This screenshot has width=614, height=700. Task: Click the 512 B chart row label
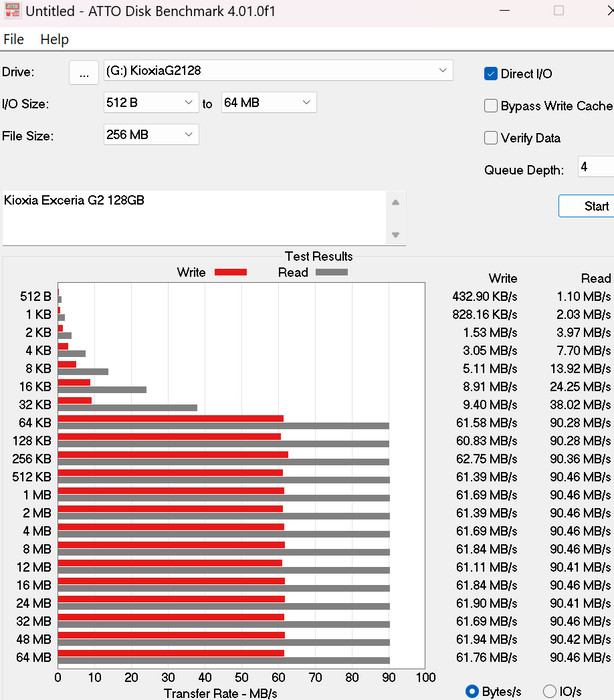tap(35, 296)
